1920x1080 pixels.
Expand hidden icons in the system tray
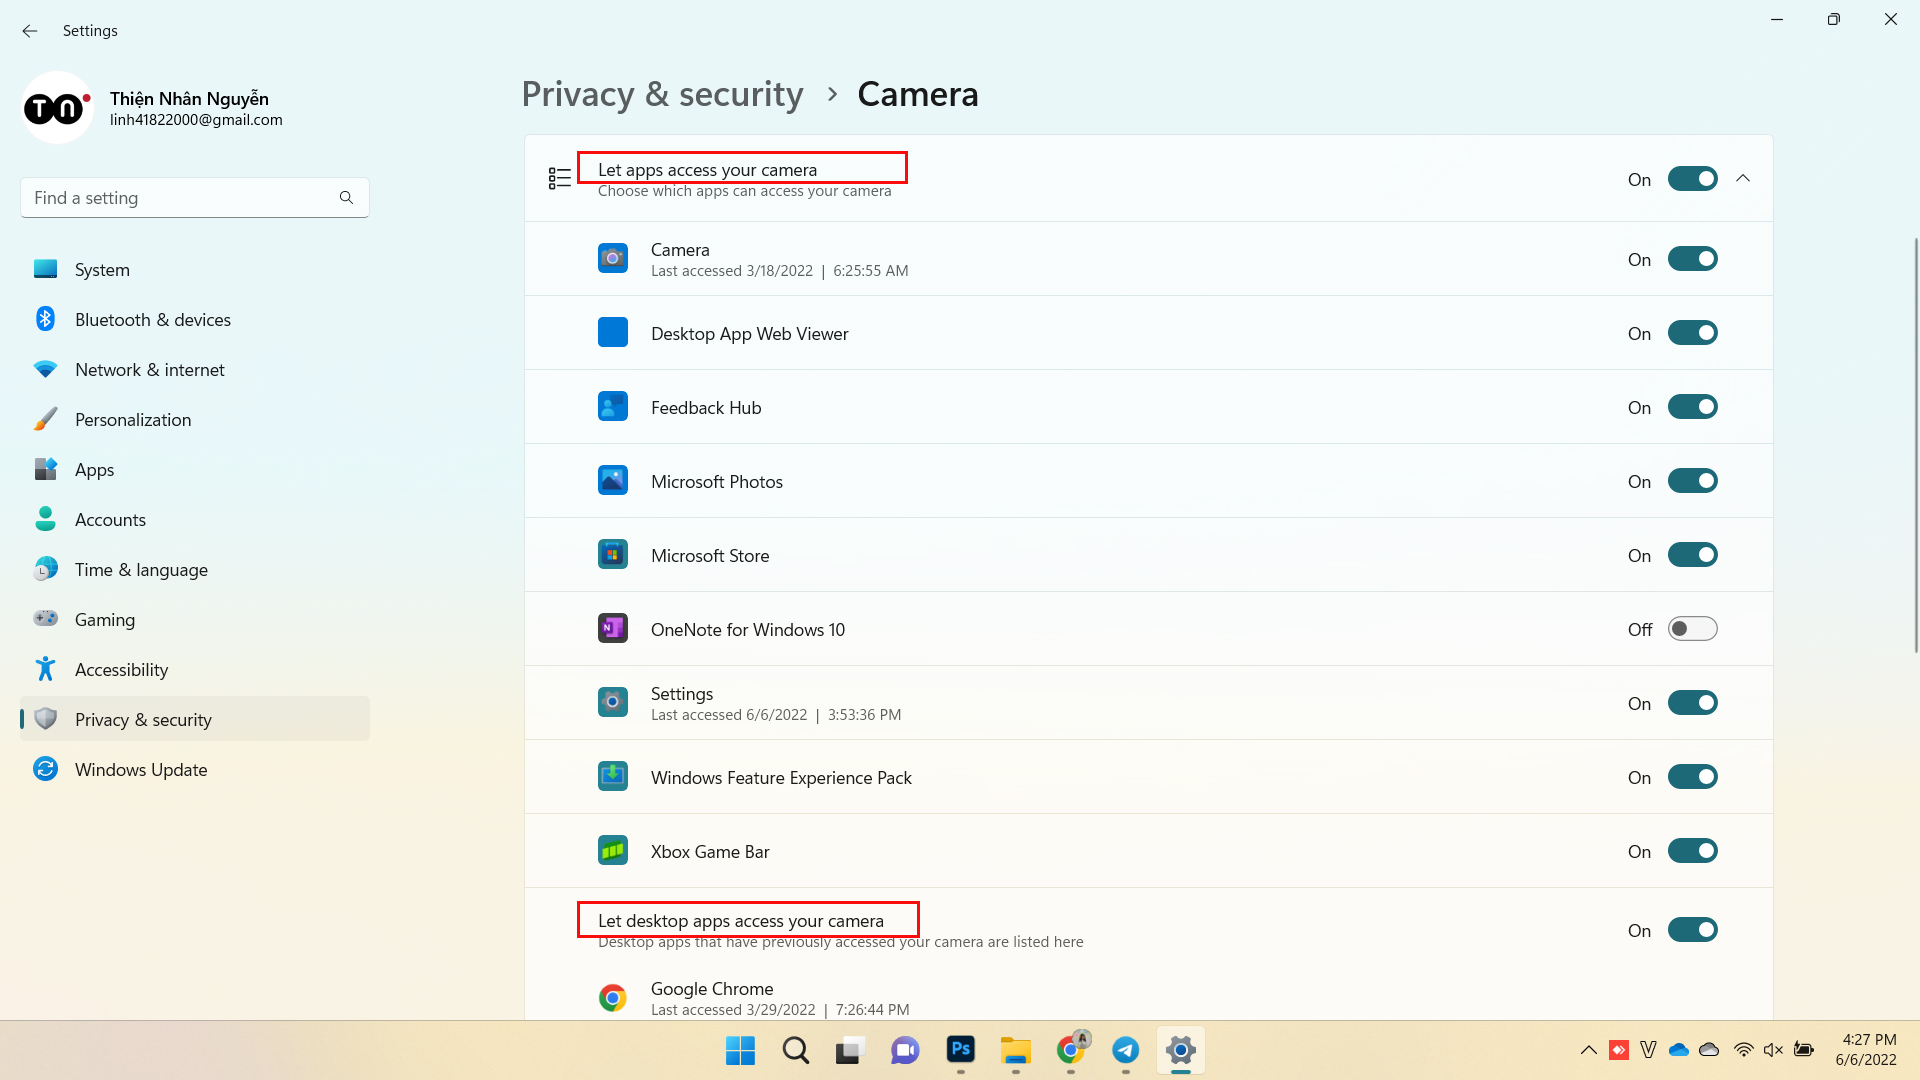(x=1588, y=1050)
